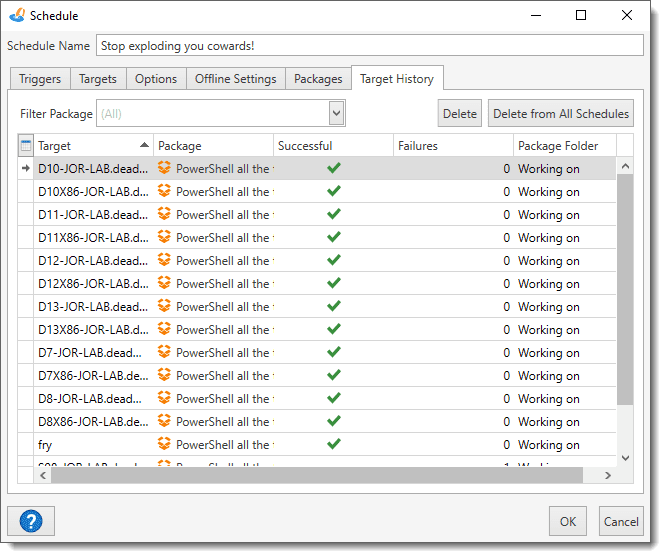The height and width of the screenshot is (558, 666).
Task: Click the package icon in D10X86-JOR-LAB row
Action: (x=164, y=191)
